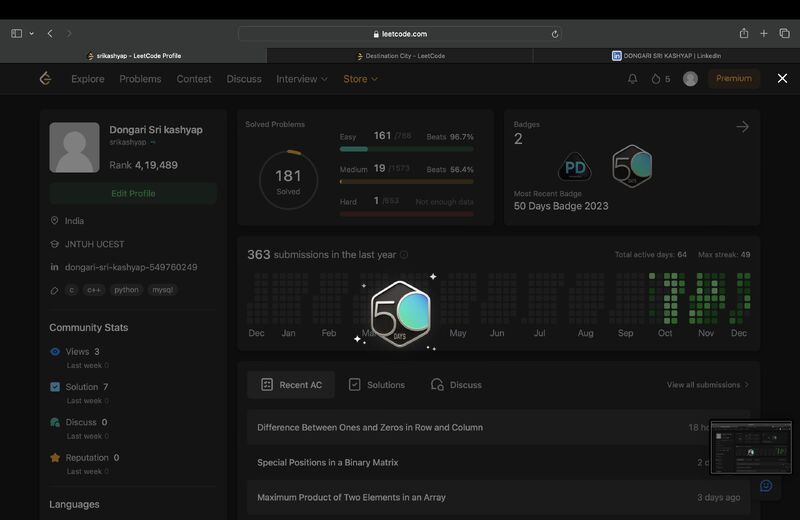Click the Safari sidebar toggle icon
The height and width of the screenshot is (520, 800).
click(x=16, y=34)
